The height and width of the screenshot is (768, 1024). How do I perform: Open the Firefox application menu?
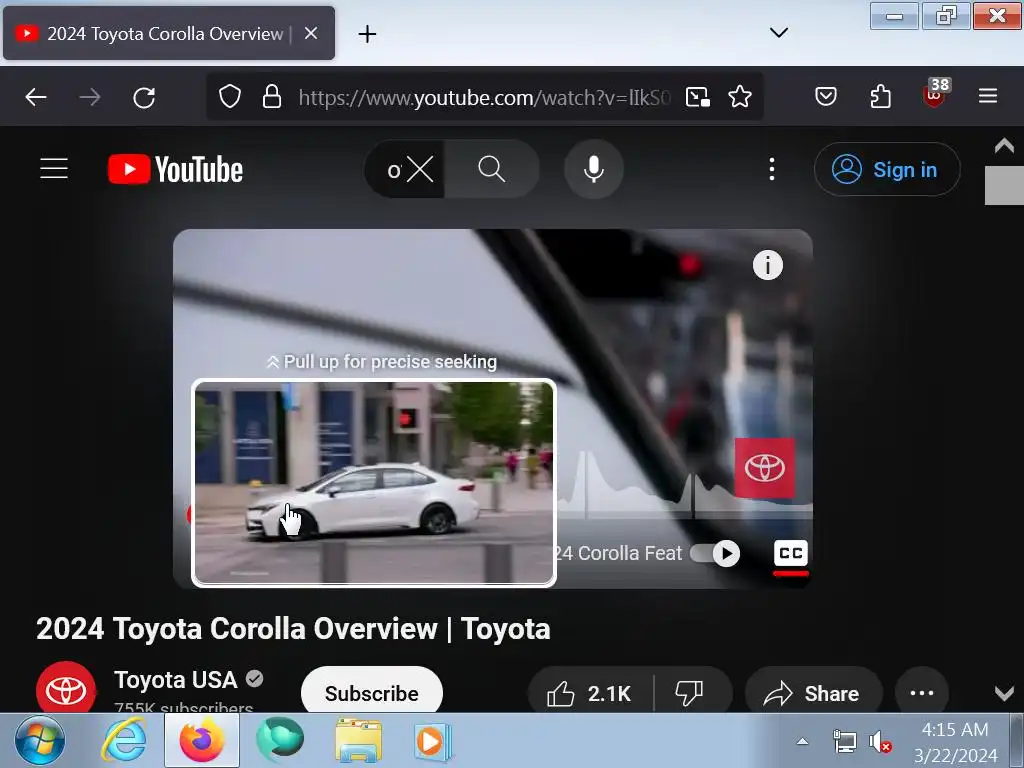(987, 97)
